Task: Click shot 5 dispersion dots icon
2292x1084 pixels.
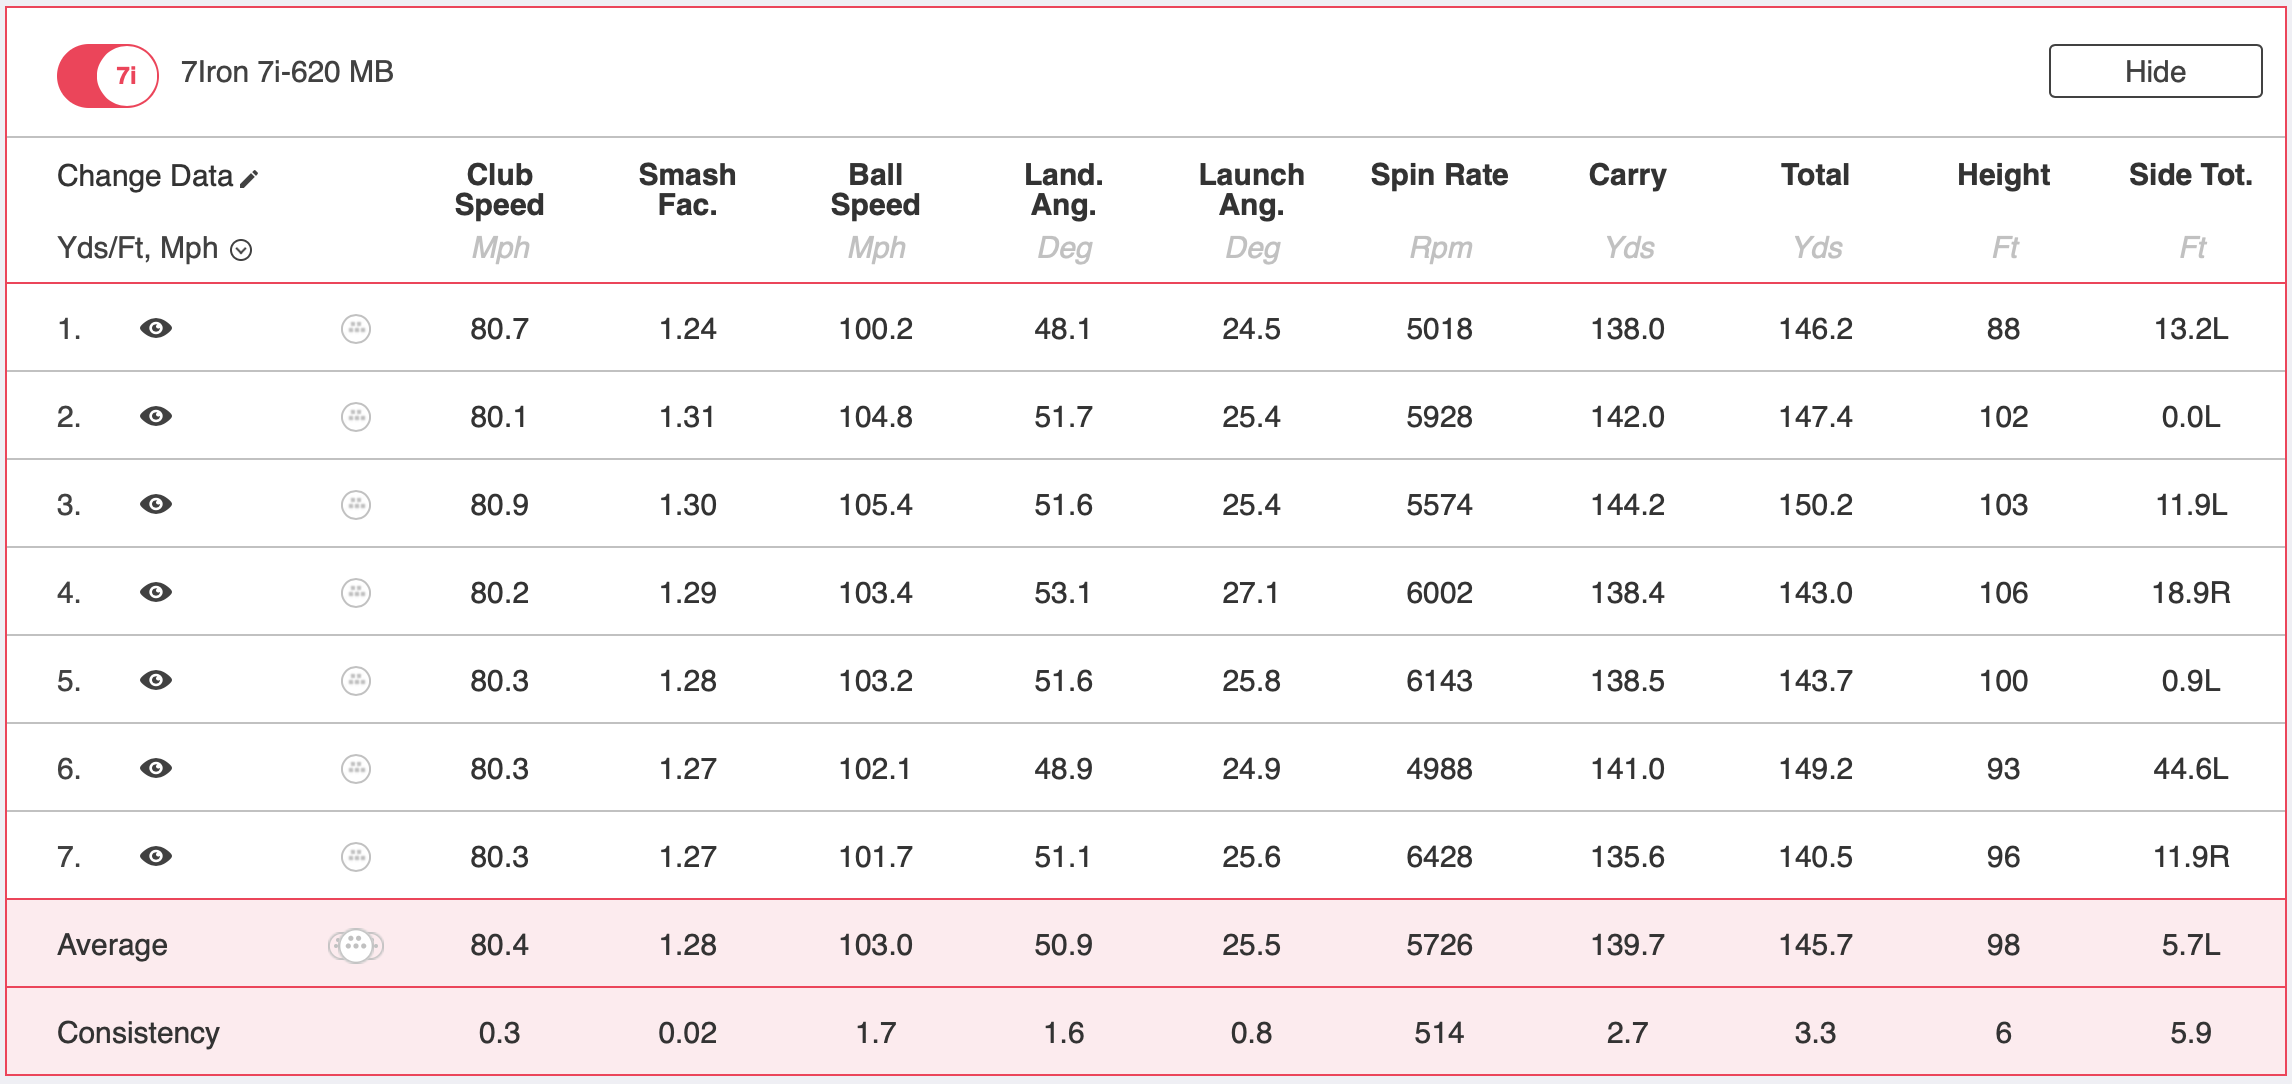Action: 356,681
